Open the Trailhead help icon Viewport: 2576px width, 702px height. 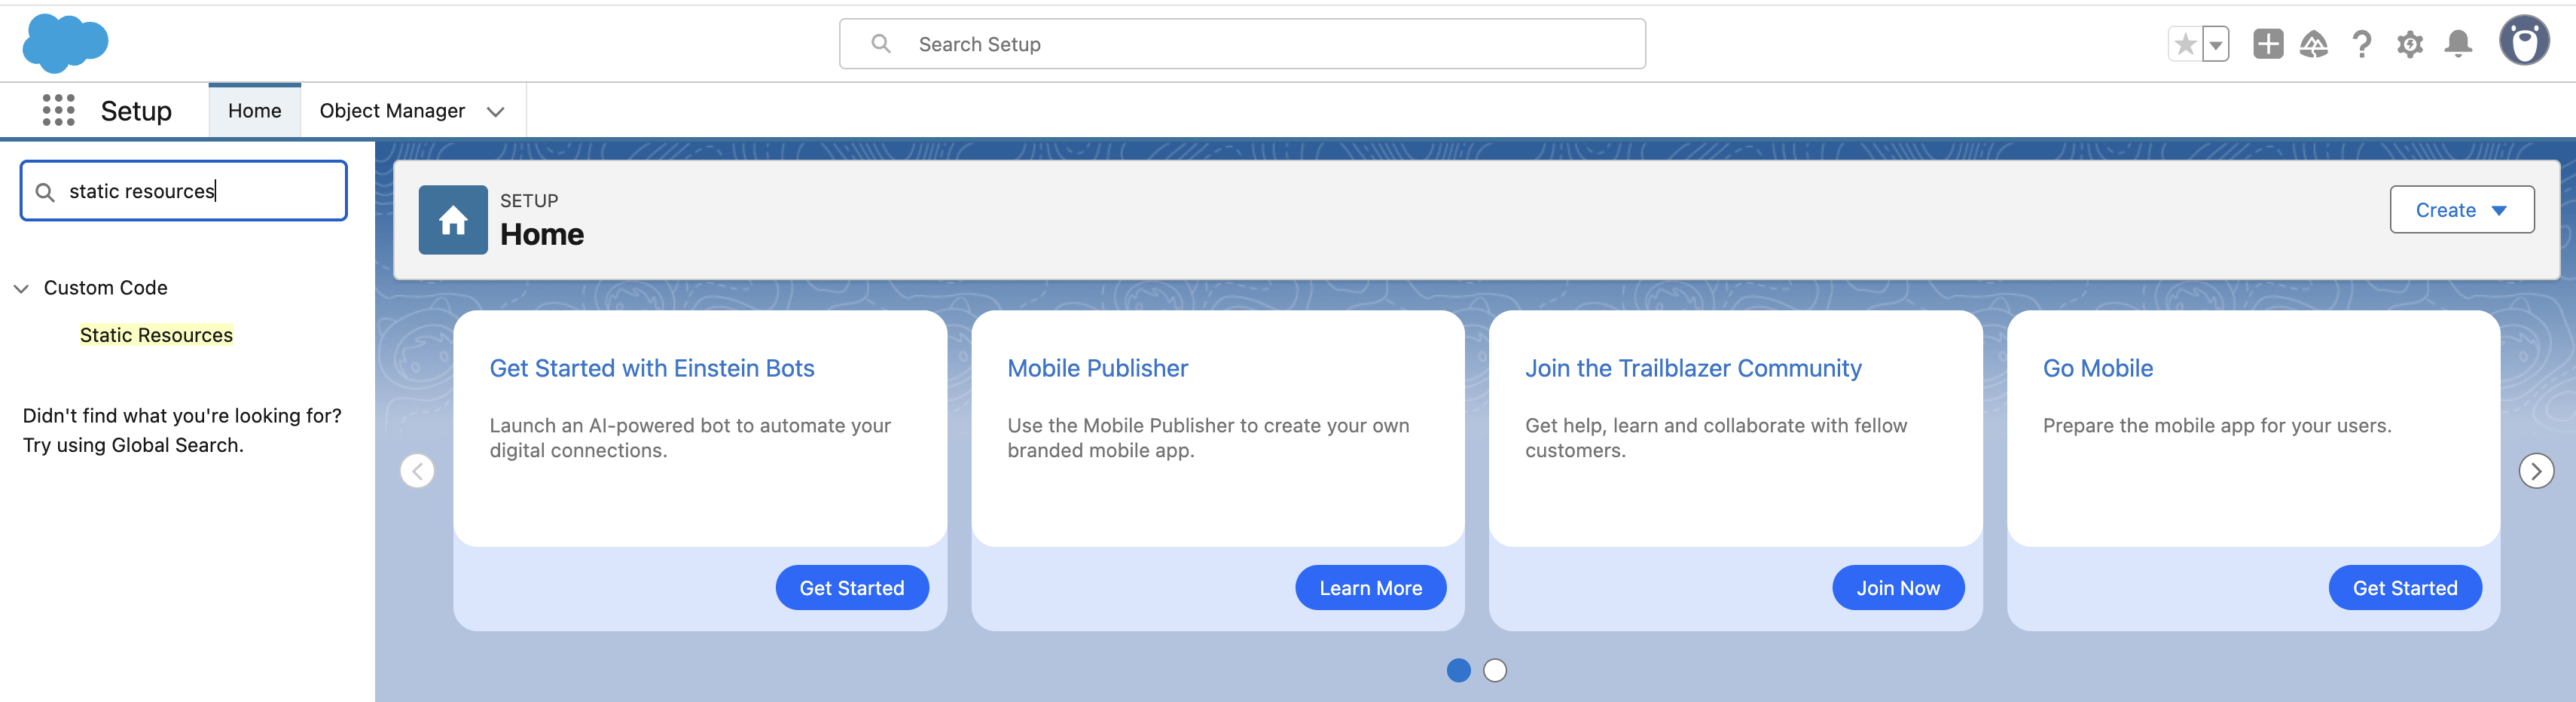tap(2315, 44)
